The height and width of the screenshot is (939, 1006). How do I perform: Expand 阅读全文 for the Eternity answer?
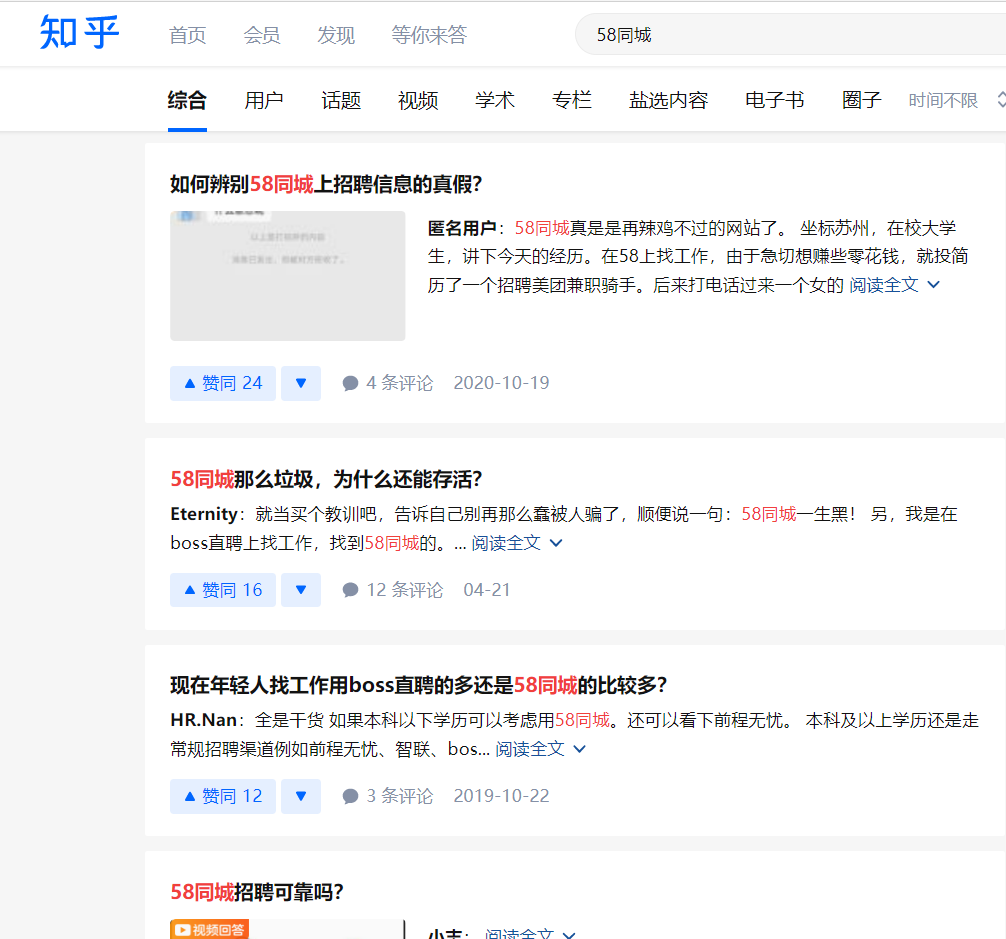(x=517, y=543)
